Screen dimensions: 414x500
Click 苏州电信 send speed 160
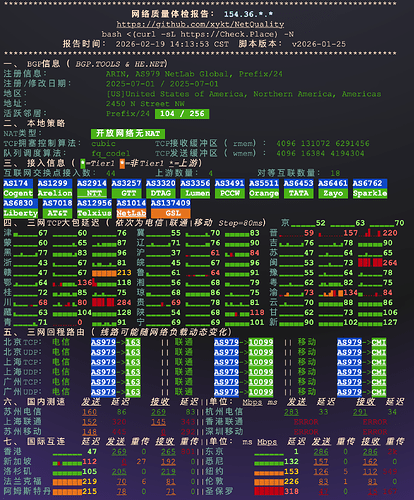90,412
